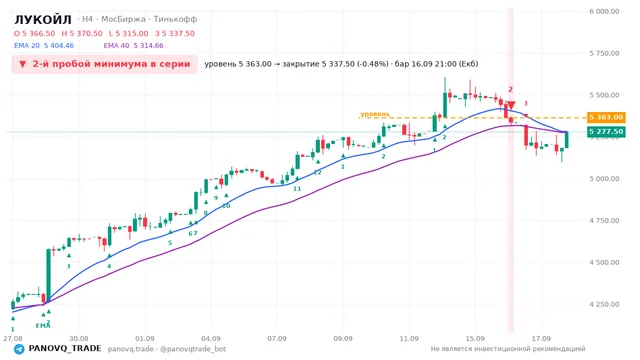Image resolution: width=640 pixels, height=360 pixels.
Task: Click the EMA 20 5 404.46 legend
Action: pyautogui.click(x=44, y=45)
